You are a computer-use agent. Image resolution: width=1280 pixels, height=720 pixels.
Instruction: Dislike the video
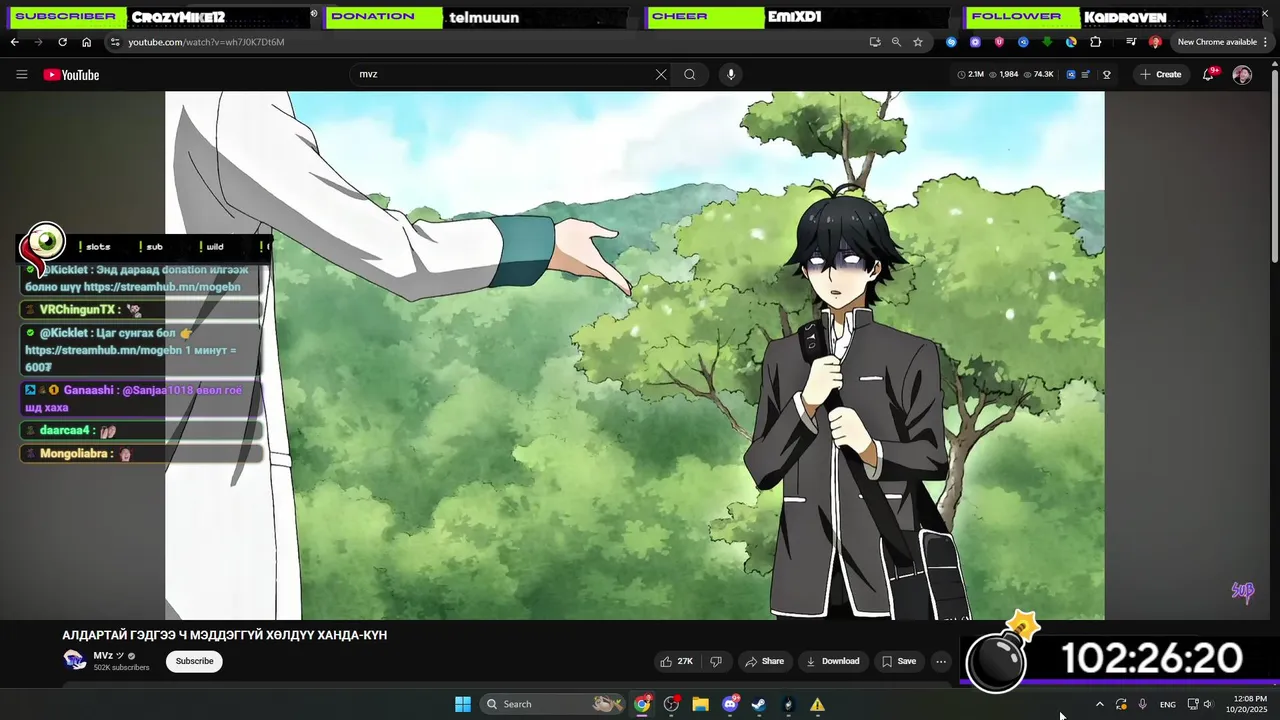coord(716,661)
